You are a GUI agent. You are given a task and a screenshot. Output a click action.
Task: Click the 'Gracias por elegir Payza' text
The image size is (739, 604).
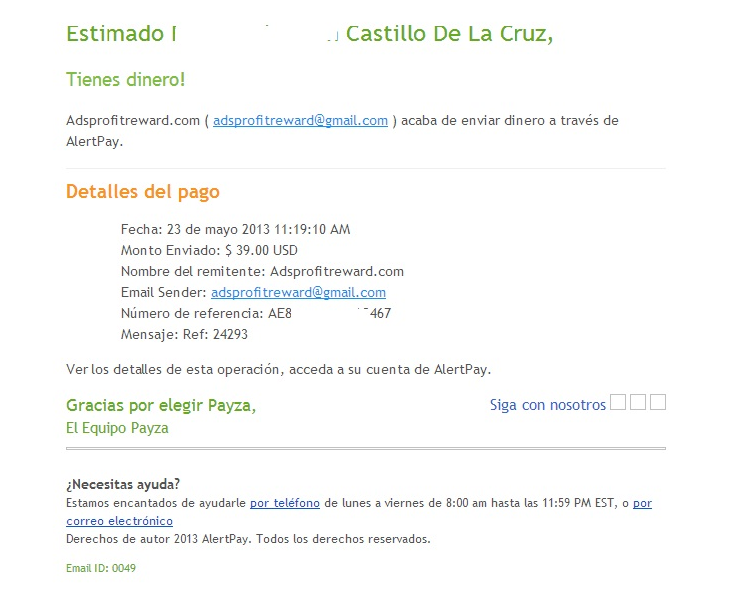[x=160, y=405]
